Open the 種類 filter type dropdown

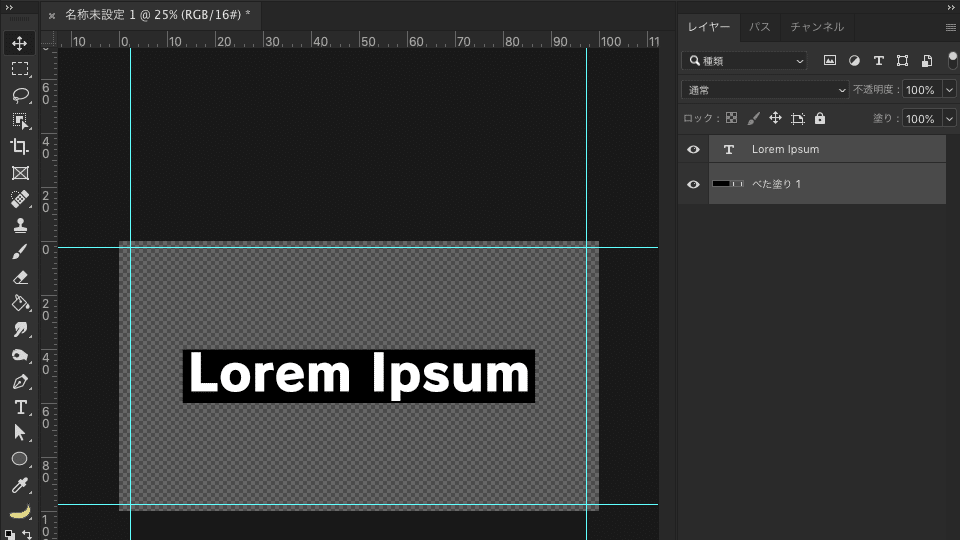pyautogui.click(x=744, y=61)
